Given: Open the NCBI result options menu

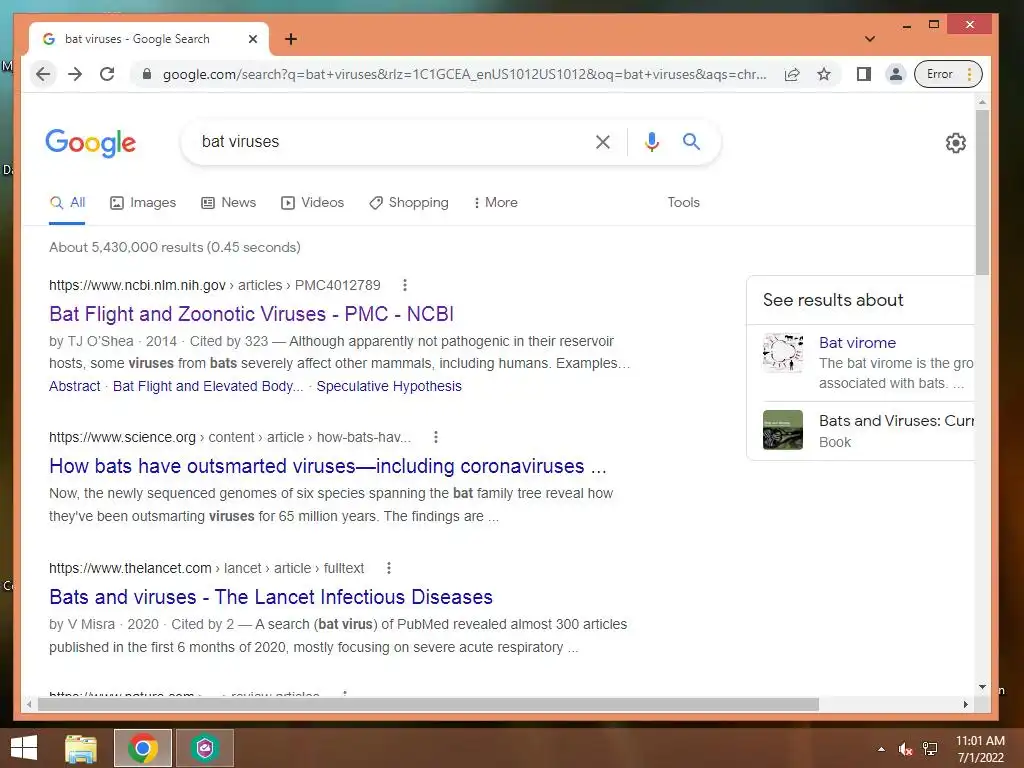Looking at the screenshot, I should [x=405, y=285].
